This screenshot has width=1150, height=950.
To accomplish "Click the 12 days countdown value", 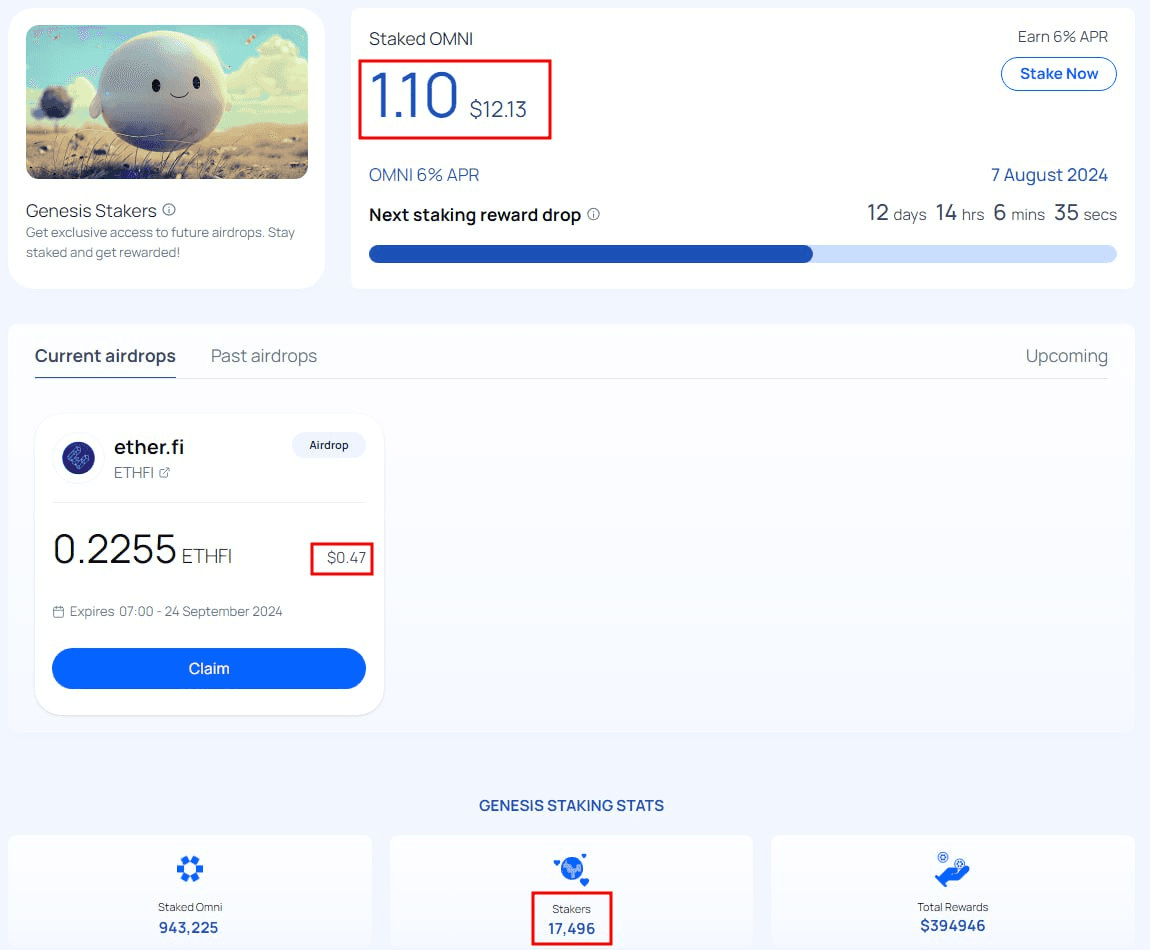I will 896,213.
